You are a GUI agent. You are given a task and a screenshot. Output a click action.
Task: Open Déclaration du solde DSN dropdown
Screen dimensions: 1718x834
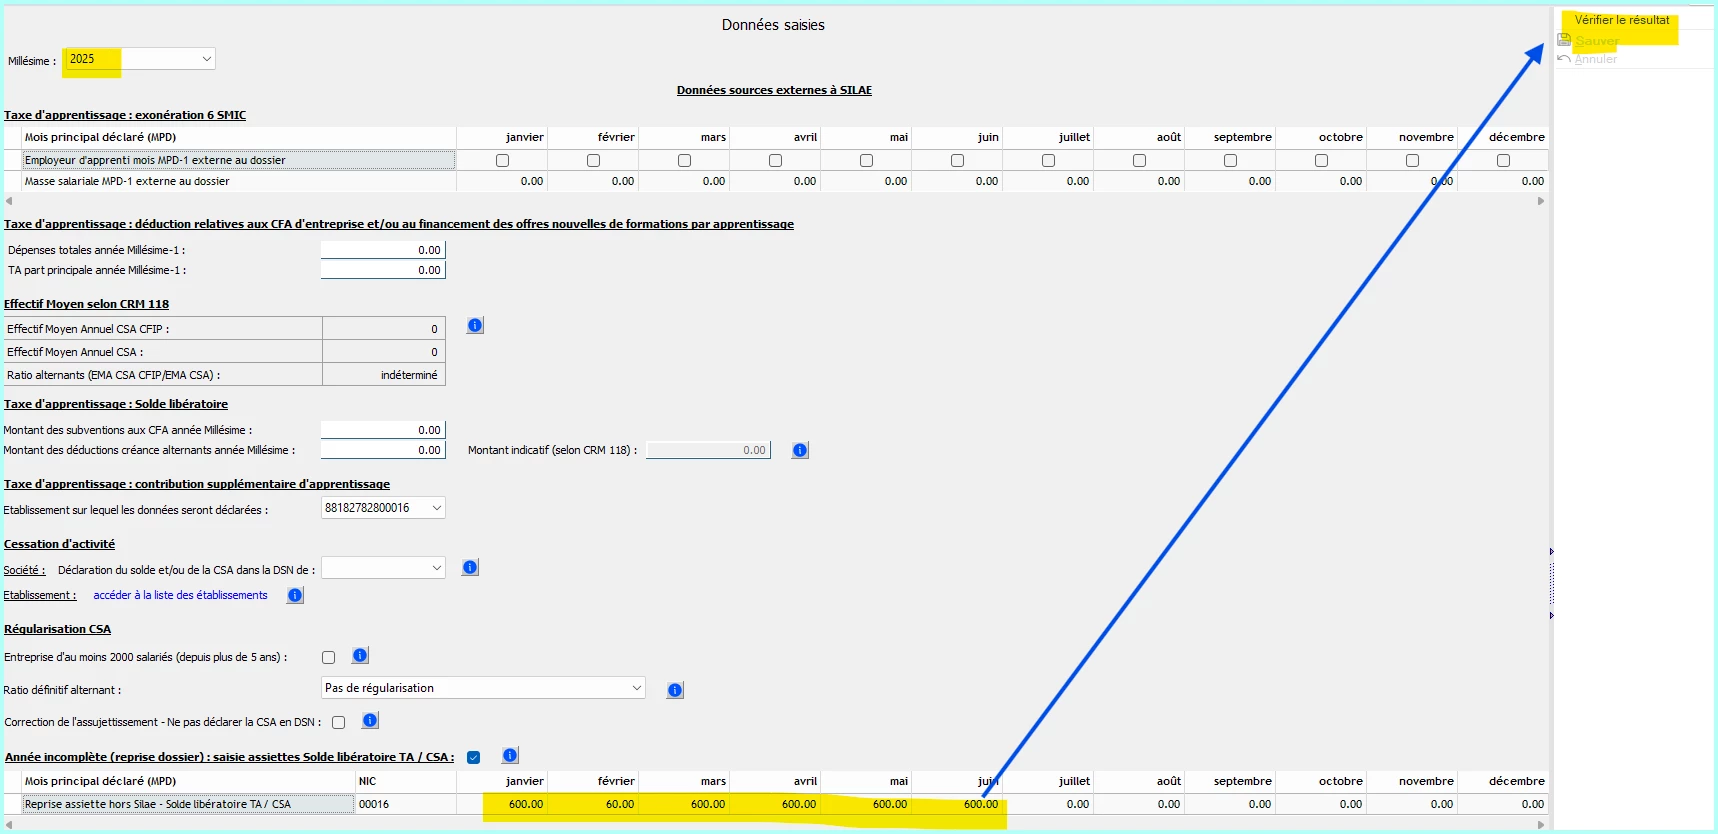click(x=383, y=568)
